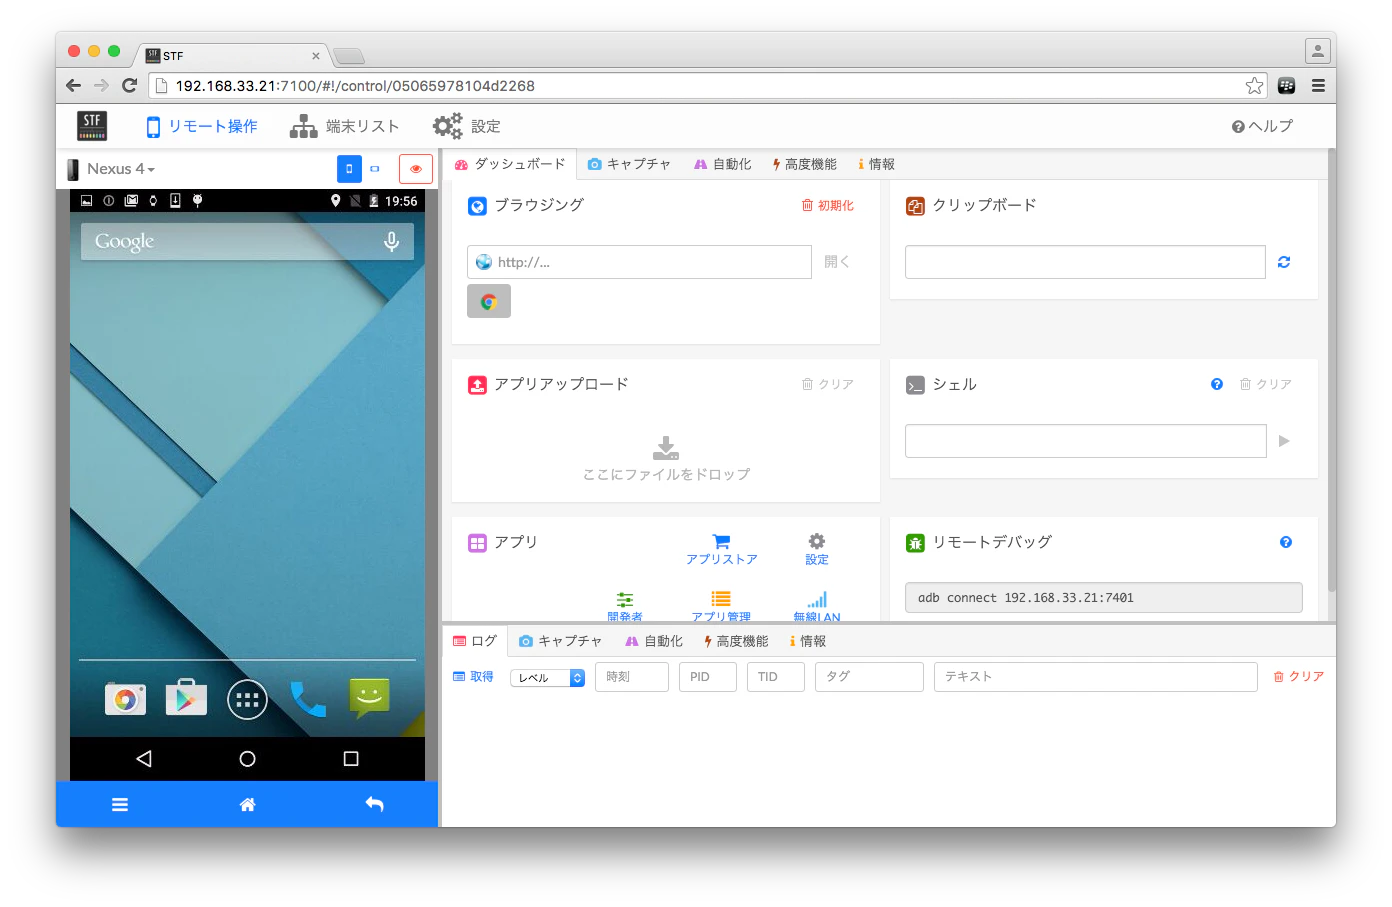This screenshot has height=907, width=1392.
Task: Click the browsing URL input field
Action: (x=639, y=262)
